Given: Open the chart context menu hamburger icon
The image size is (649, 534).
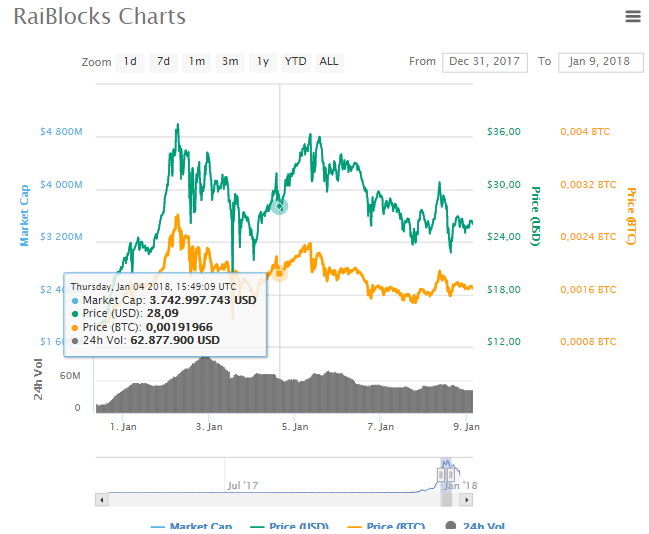Looking at the screenshot, I should coord(632,16).
